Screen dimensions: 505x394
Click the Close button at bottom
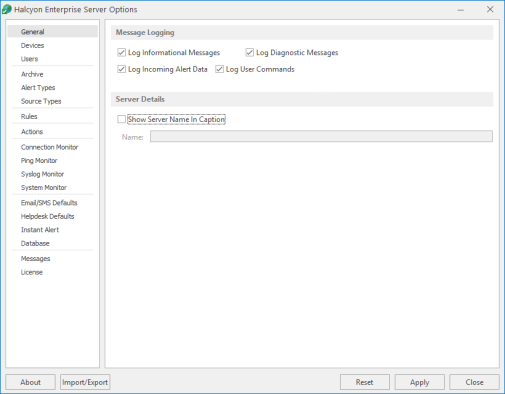tap(474, 382)
